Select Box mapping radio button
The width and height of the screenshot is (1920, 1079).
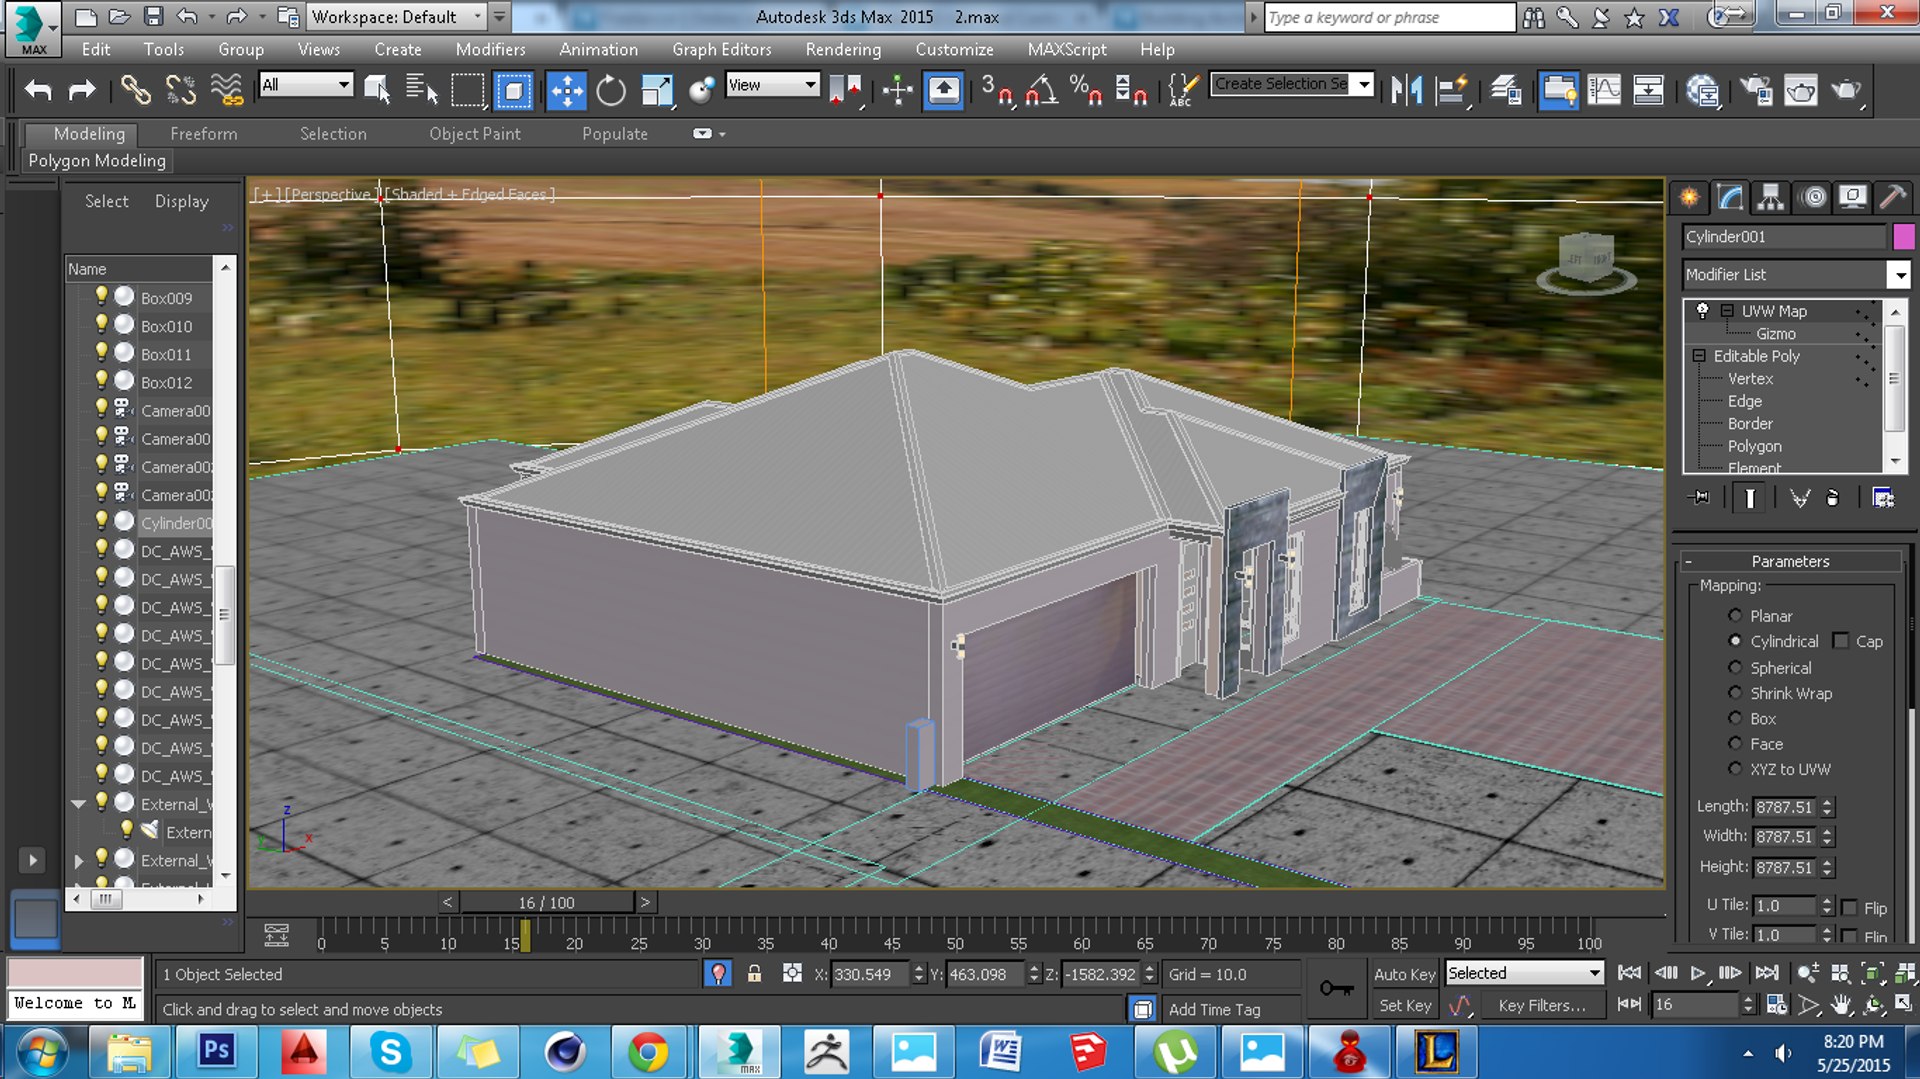coord(1735,718)
